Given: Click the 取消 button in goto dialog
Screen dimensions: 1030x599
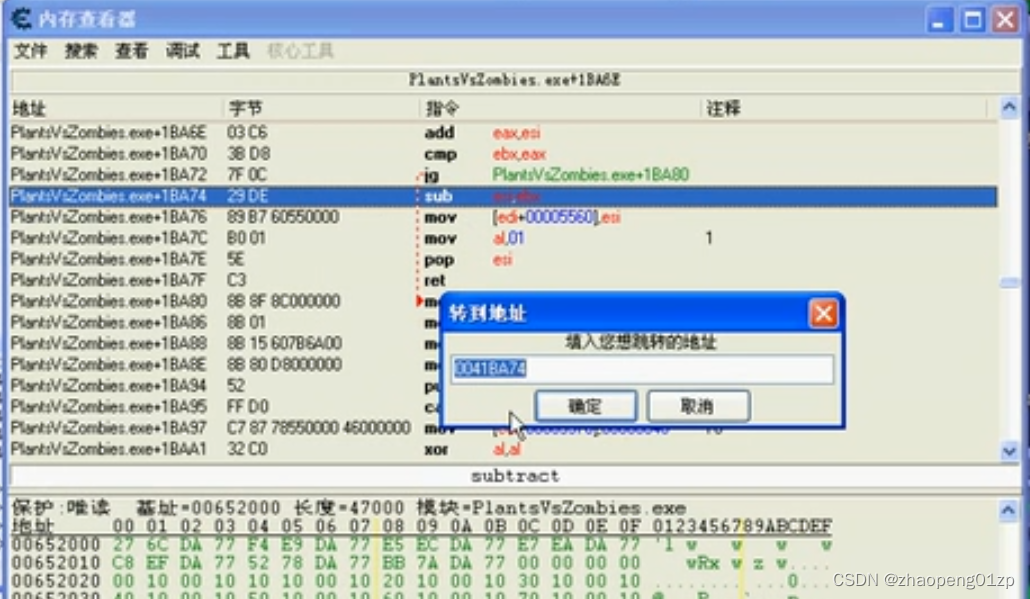Looking at the screenshot, I should coord(698,406).
